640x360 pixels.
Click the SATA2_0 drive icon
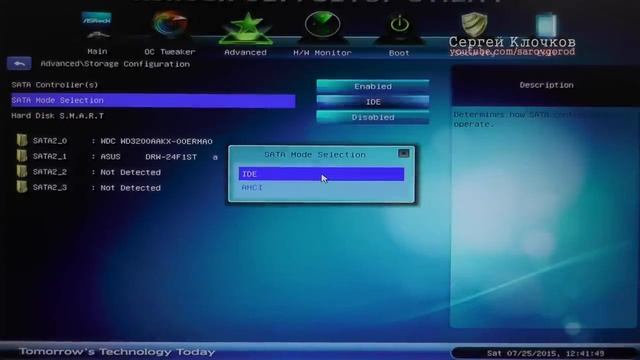[x=22, y=140]
